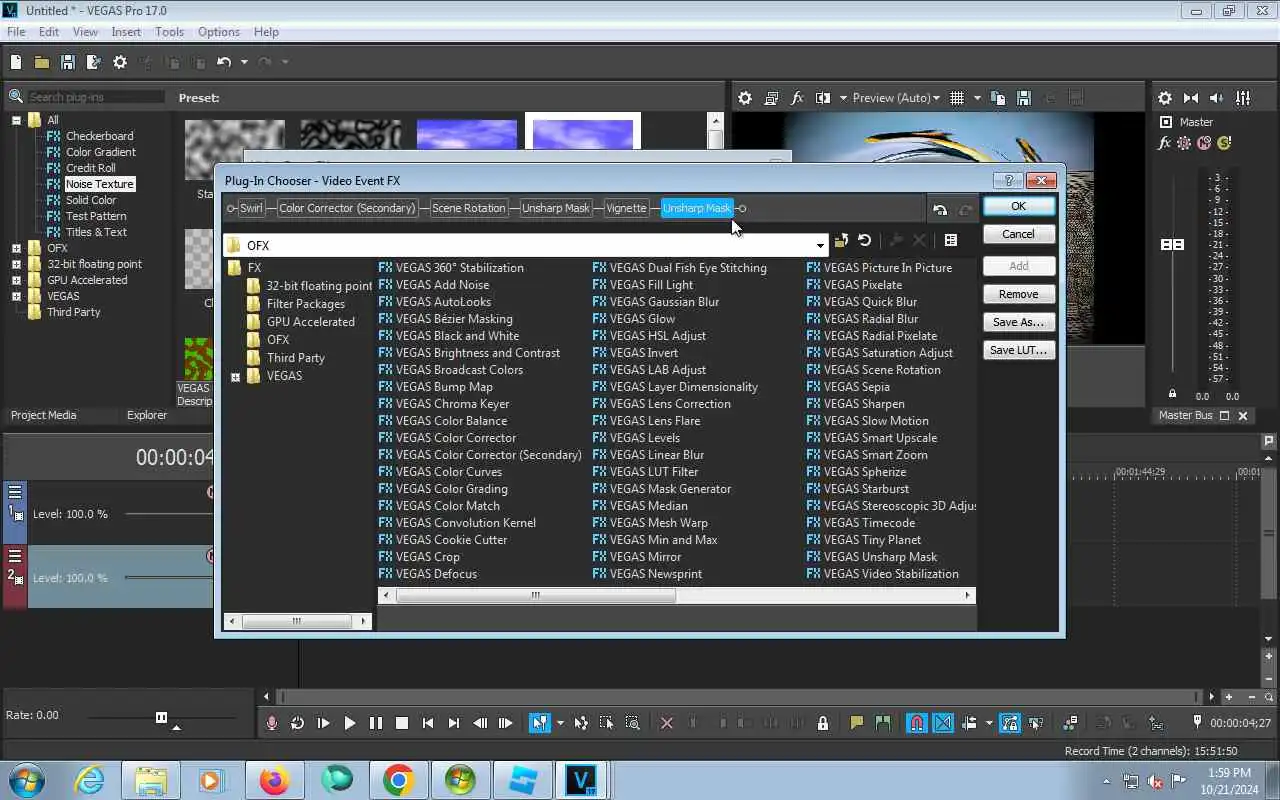Open the Tools menu
The width and height of the screenshot is (1280, 800).
(x=169, y=32)
